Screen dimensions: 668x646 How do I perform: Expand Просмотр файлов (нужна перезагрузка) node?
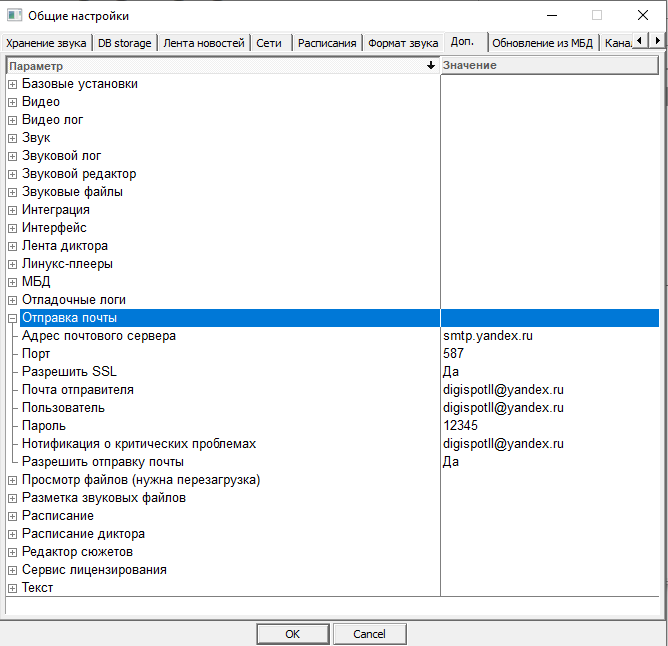(x=12, y=480)
